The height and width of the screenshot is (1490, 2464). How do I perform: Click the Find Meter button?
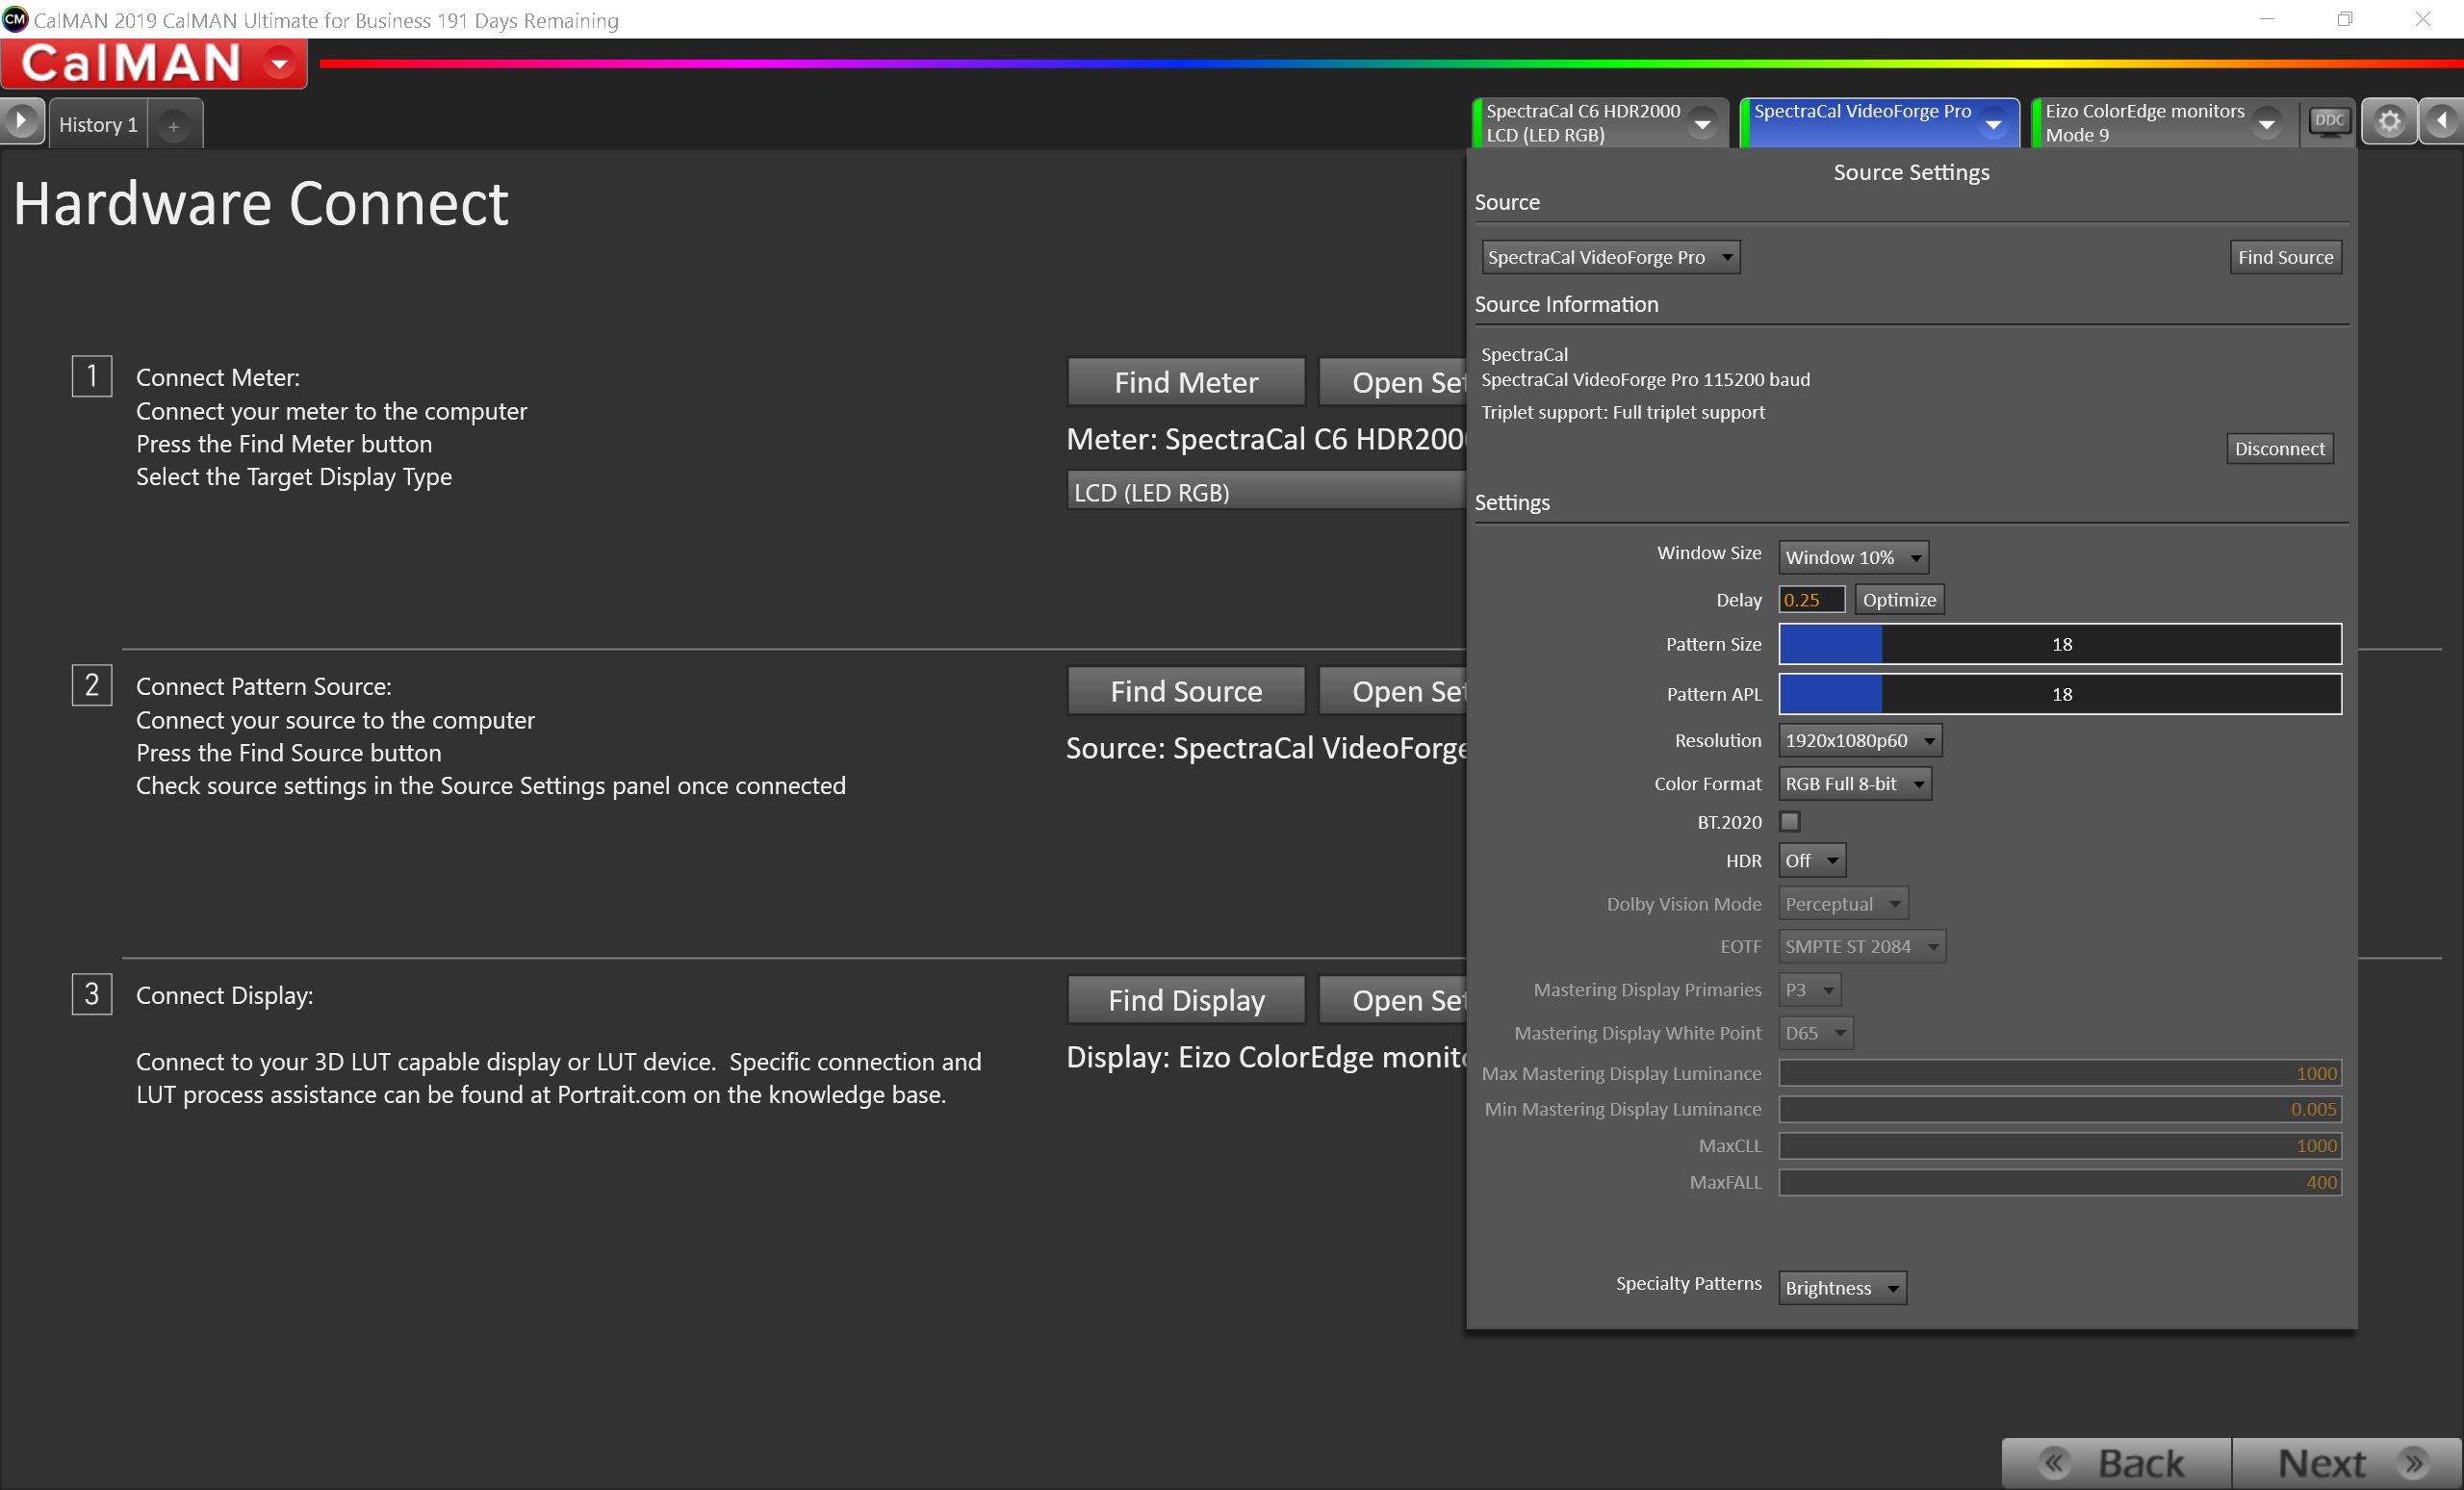pos(1186,382)
